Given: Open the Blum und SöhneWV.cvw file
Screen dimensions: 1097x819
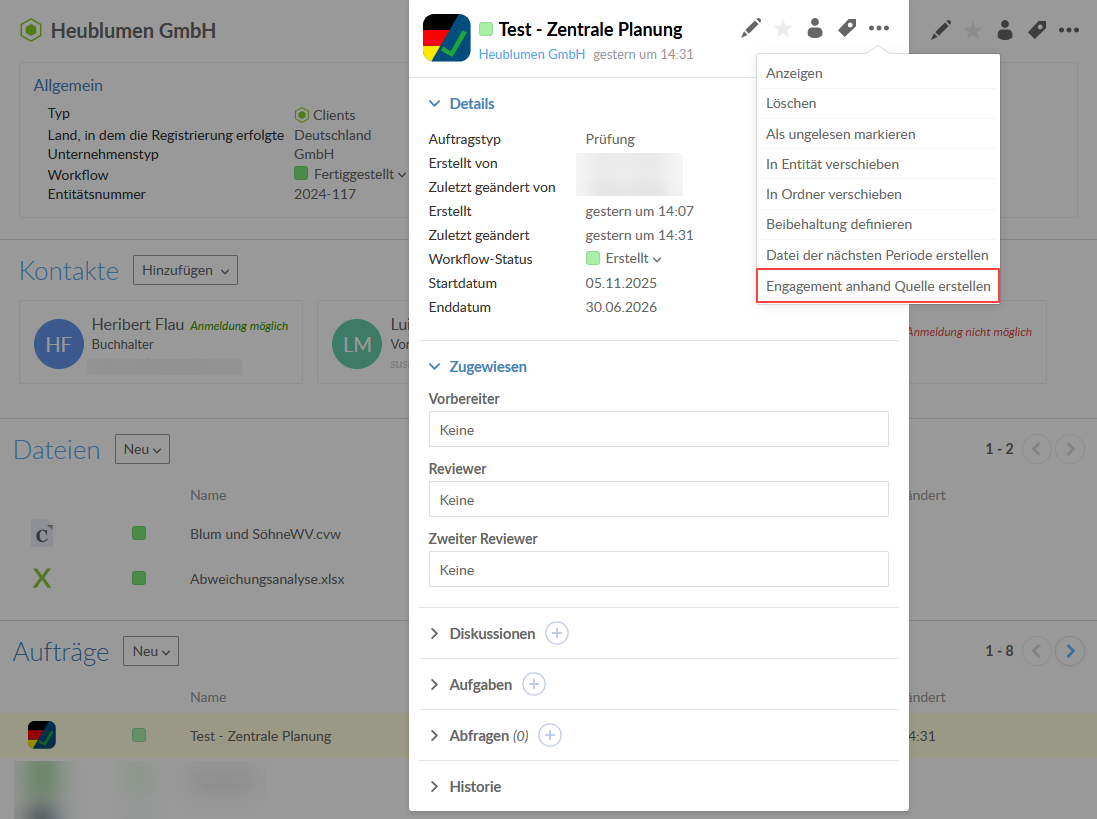Looking at the screenshot, I should click(265, 534).
